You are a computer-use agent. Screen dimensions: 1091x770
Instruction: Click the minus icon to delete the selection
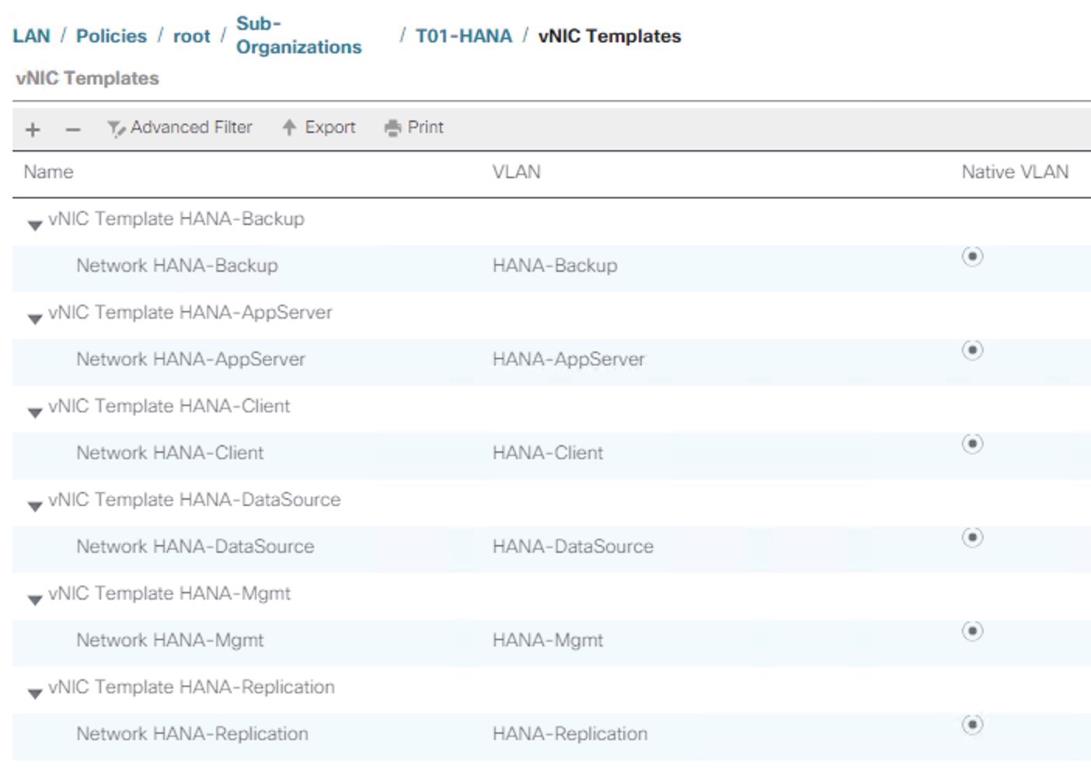click(x=73, y=129)
